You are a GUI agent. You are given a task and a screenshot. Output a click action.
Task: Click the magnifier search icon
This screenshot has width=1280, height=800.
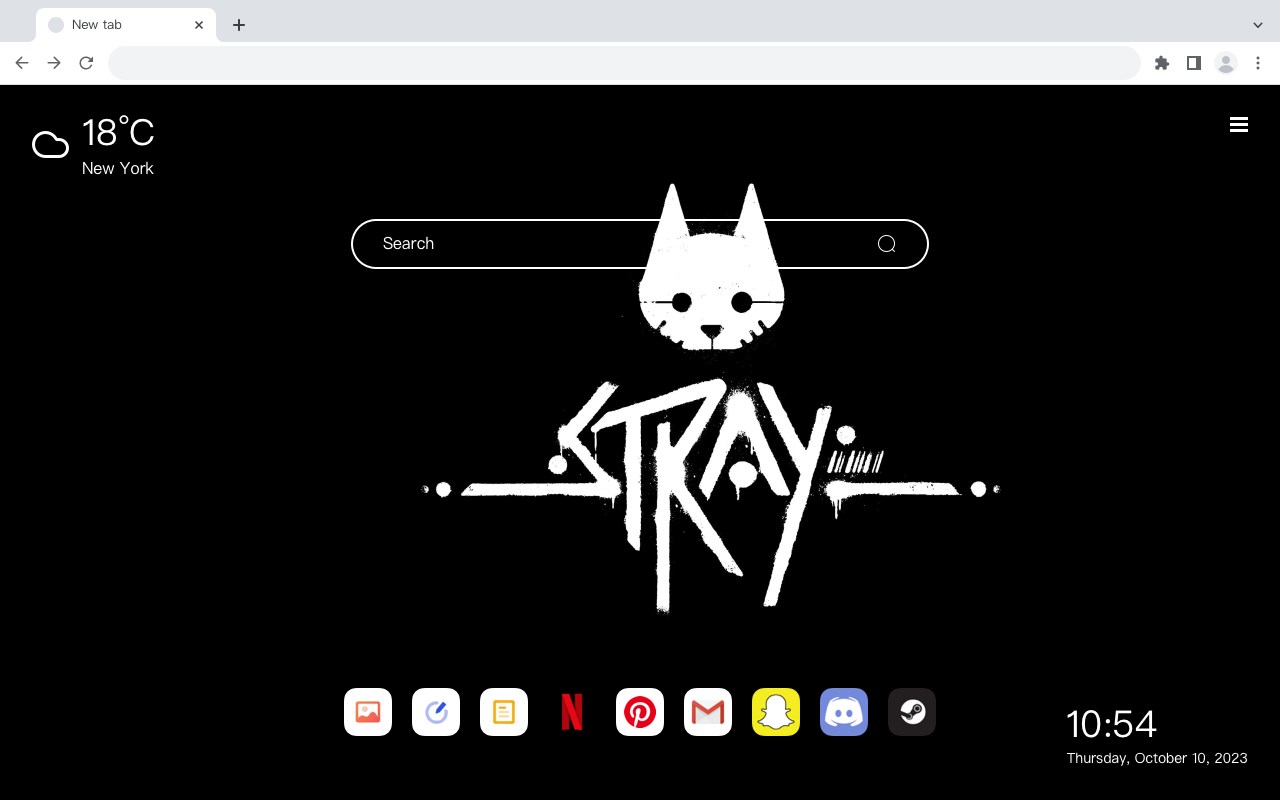click(x=886, y=244)
